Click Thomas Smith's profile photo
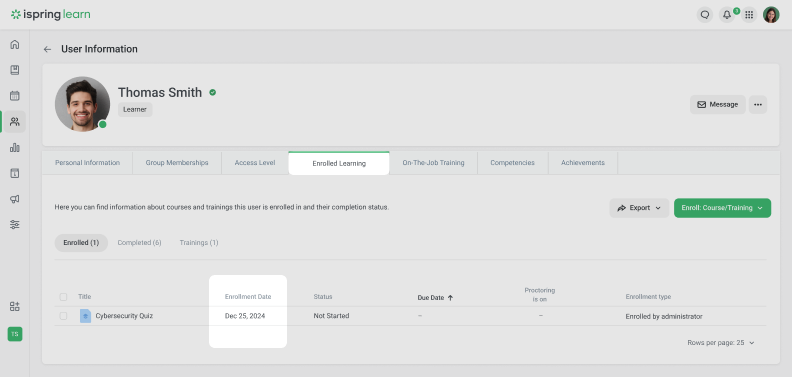Screen dimensions: 792x377 [82, 104]
